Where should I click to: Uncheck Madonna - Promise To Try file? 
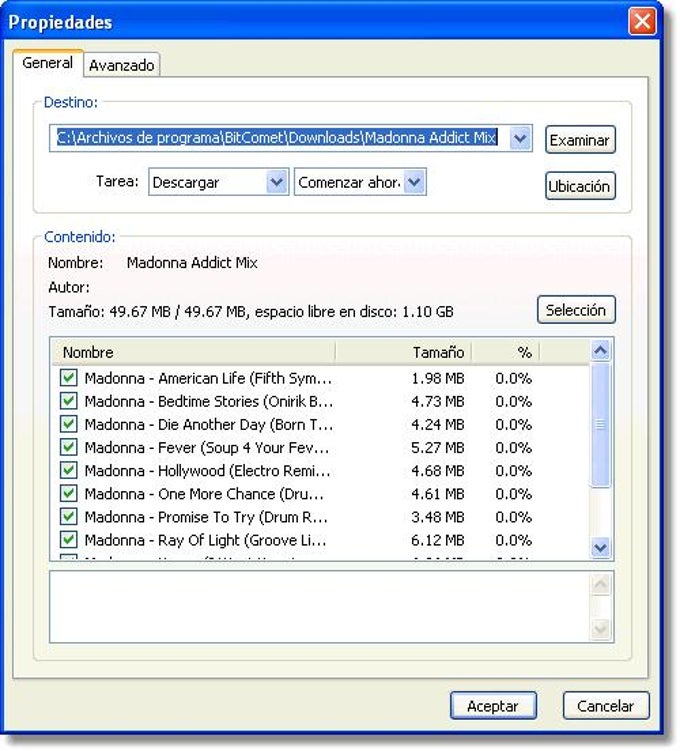(x=68, y=516)
